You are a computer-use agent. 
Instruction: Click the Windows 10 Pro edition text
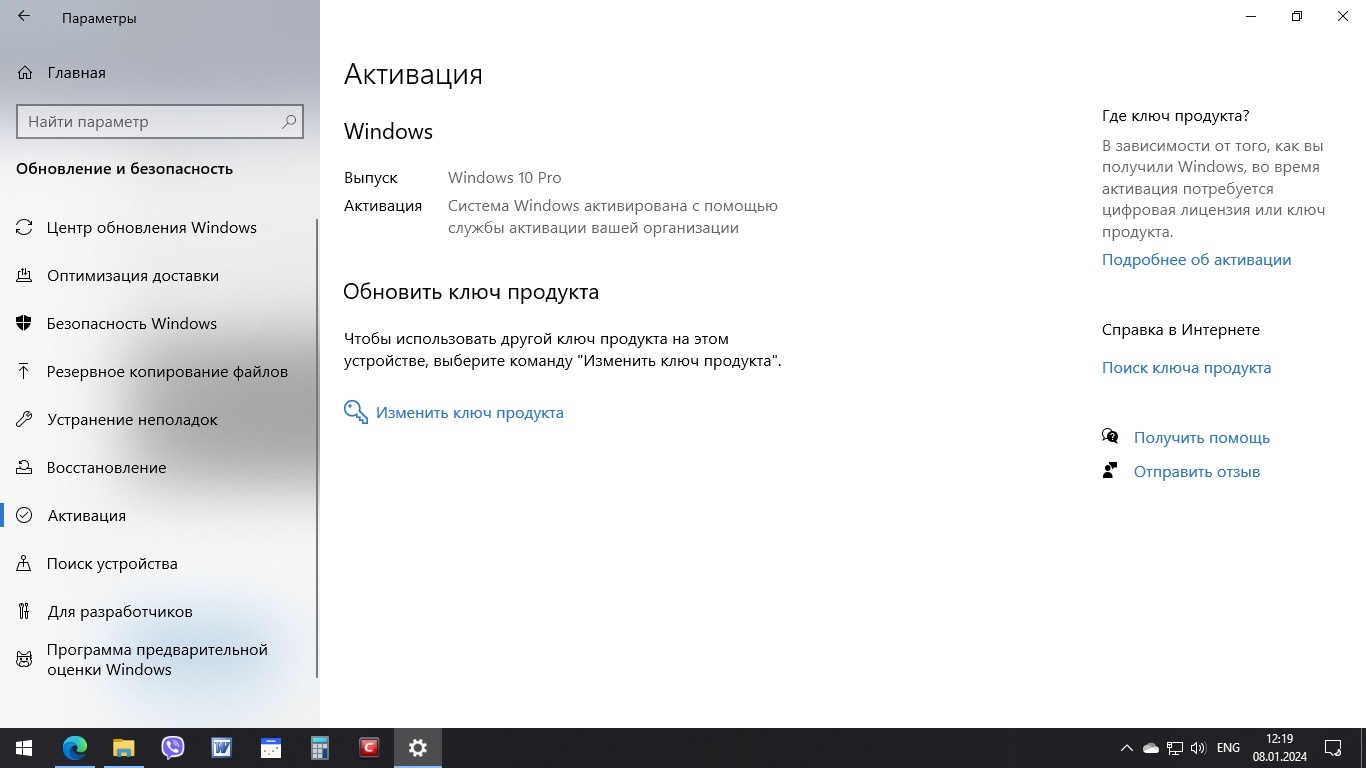pos(504,178)
